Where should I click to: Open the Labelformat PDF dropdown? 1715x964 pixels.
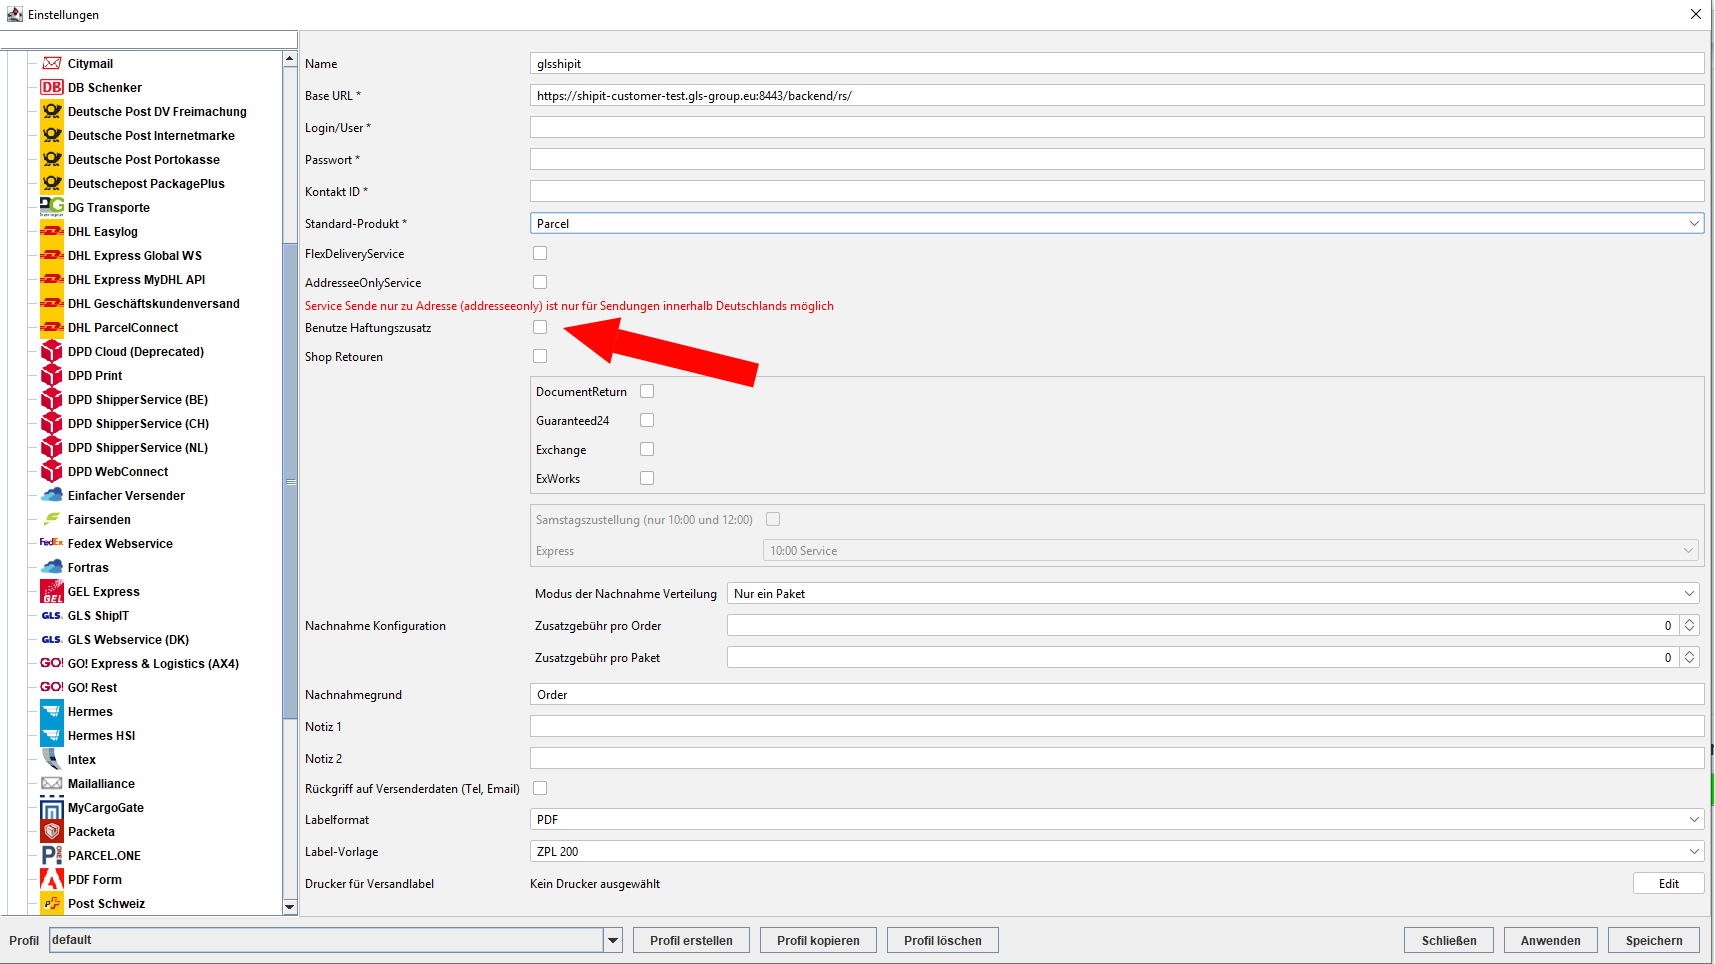click(x=1117, y=819)
